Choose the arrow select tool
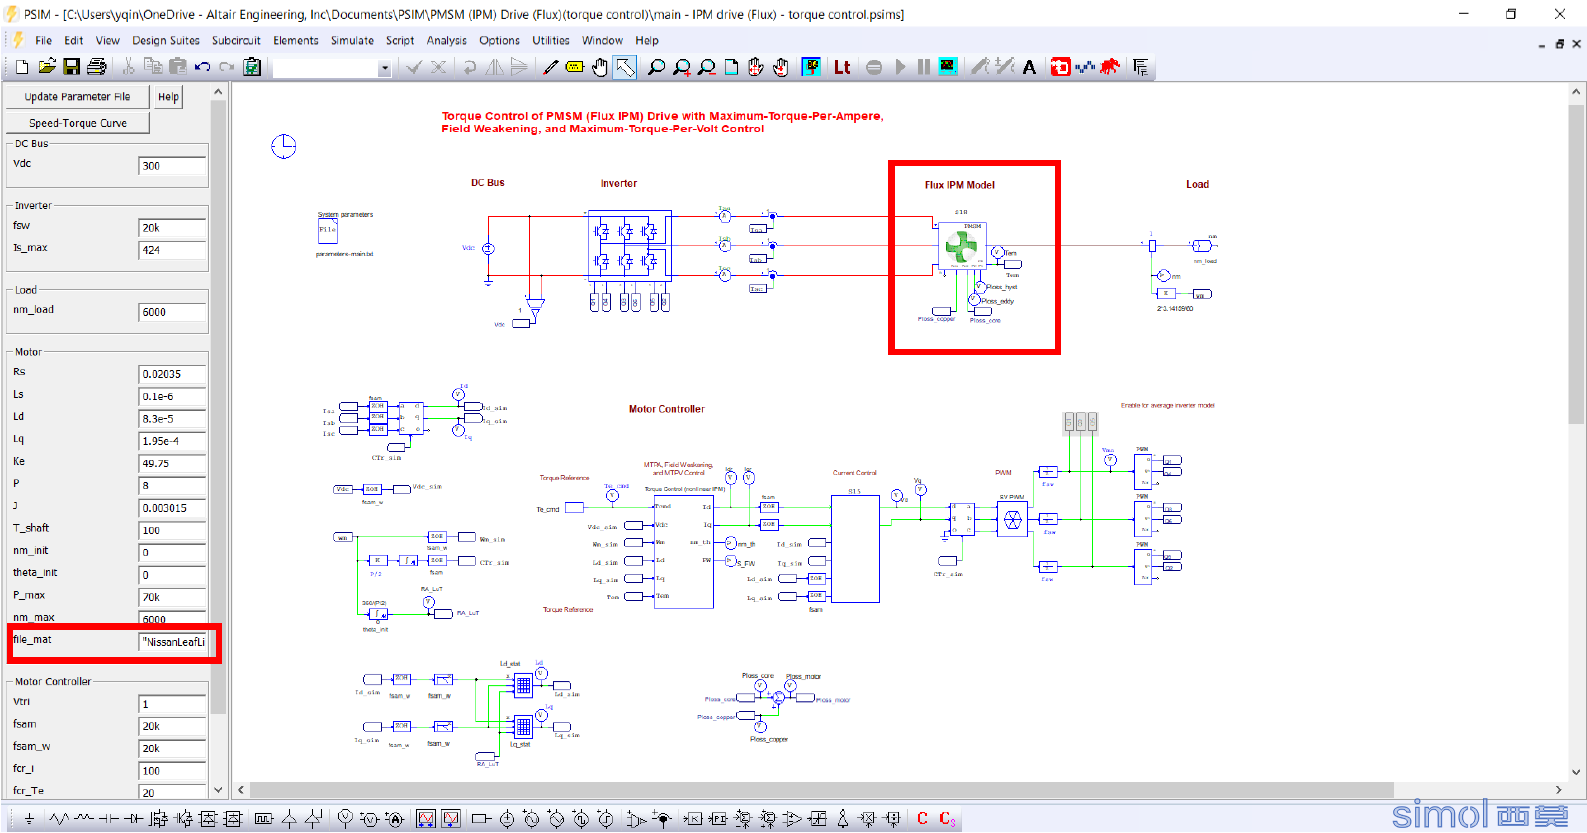The image size is (1587, 833). click(625, 67)
